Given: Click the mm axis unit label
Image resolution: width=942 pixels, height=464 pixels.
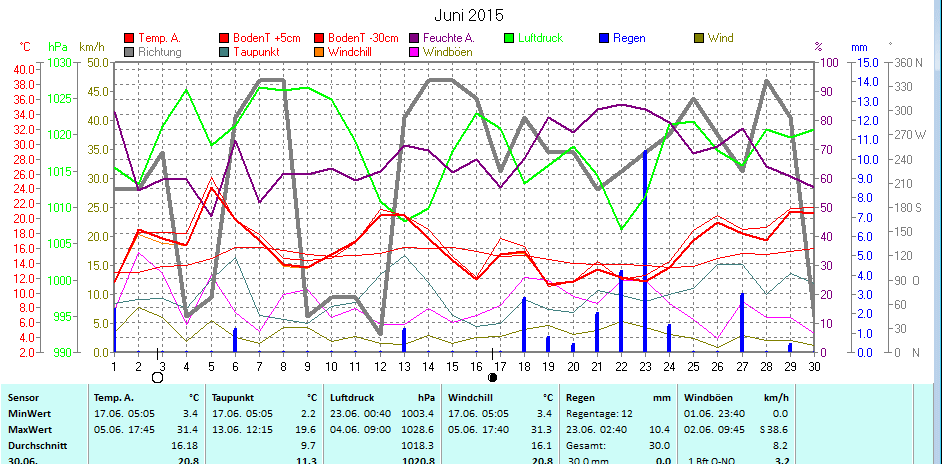Looking at the screenshot, I should [x=859, y=46].
